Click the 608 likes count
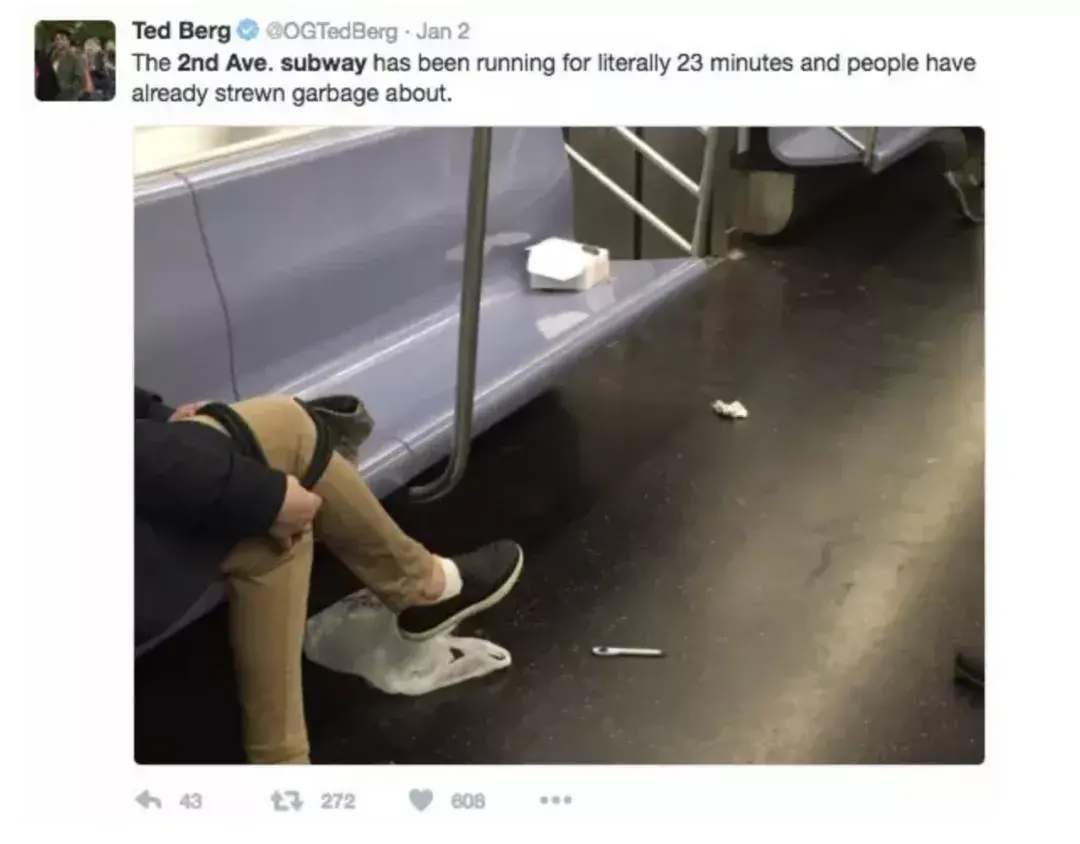The width and height of the screenshot is (1080, 844). click(468, 801)
